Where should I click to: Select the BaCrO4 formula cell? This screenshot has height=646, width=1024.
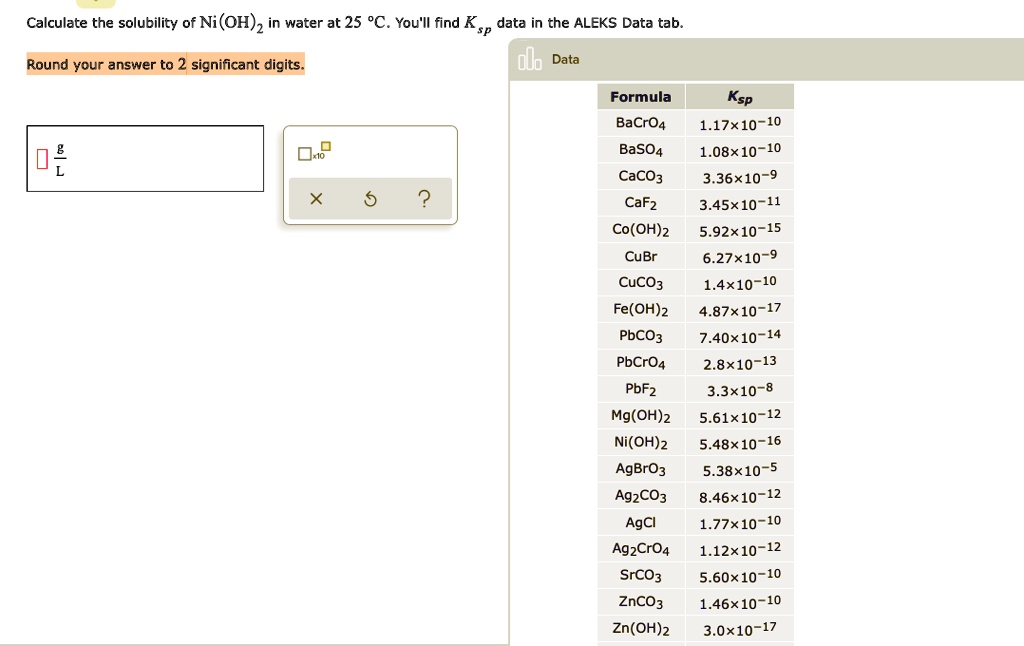coord(640,122)
